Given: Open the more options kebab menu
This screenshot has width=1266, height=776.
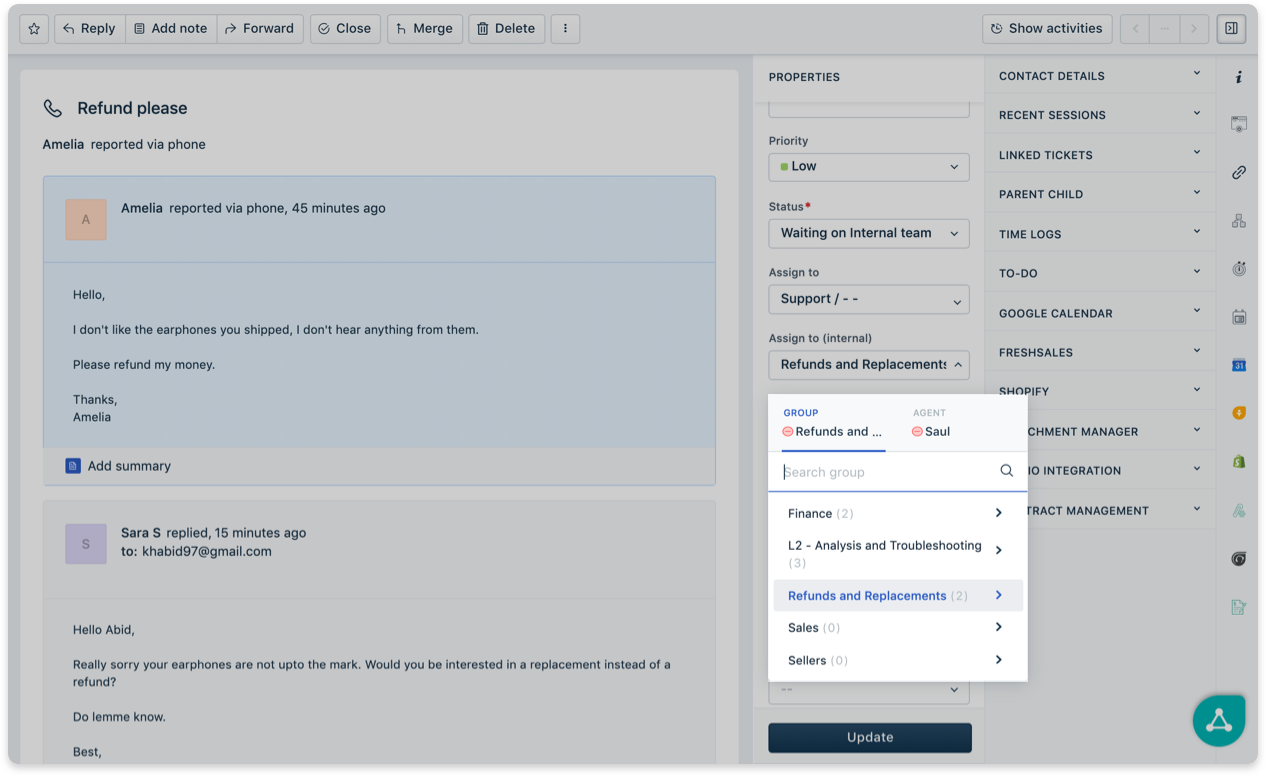Looking at the screenshot, I should (565, 29).
